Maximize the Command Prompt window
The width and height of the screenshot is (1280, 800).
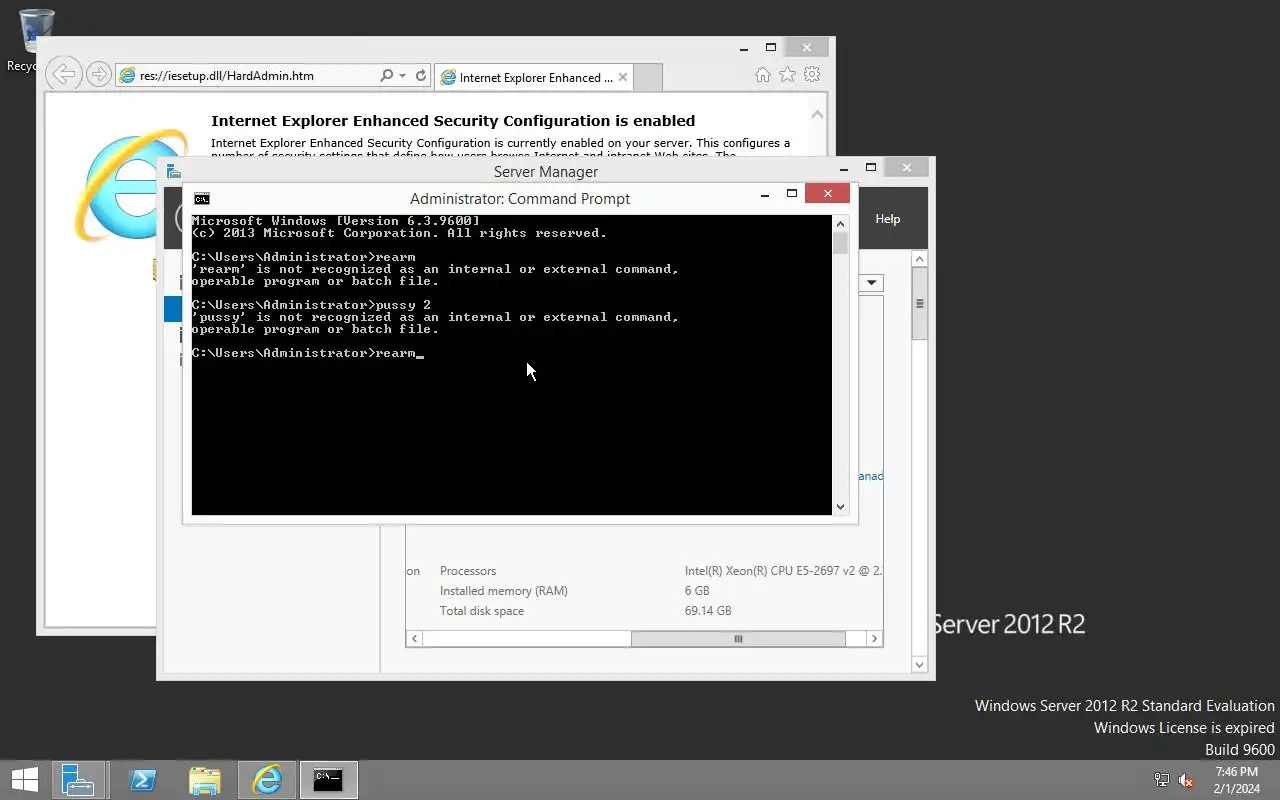[x=792, y=194]
